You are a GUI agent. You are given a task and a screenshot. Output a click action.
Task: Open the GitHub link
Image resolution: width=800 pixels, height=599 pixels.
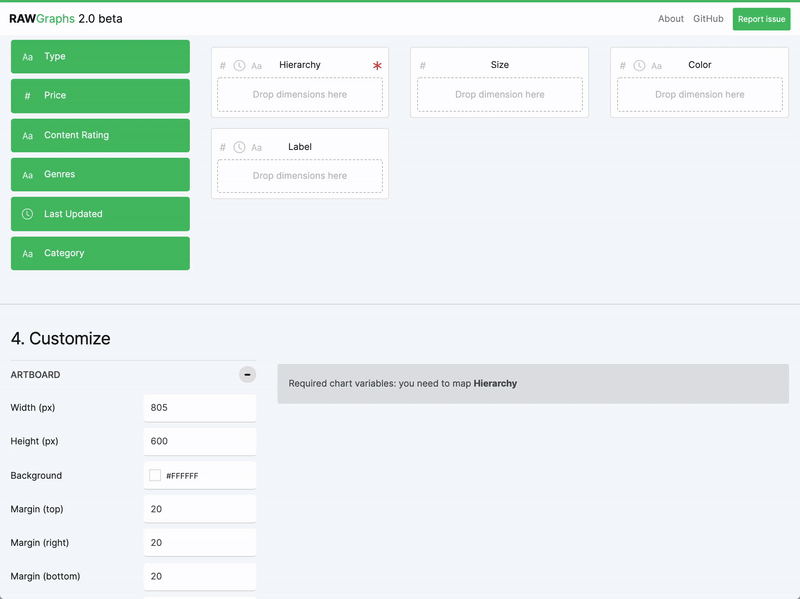pos(708,19)
